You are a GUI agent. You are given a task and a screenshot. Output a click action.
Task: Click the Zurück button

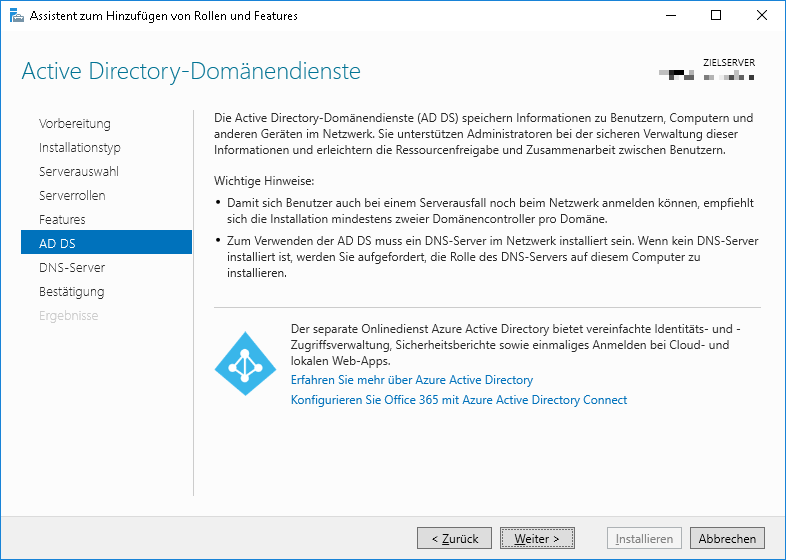(454, 538)
